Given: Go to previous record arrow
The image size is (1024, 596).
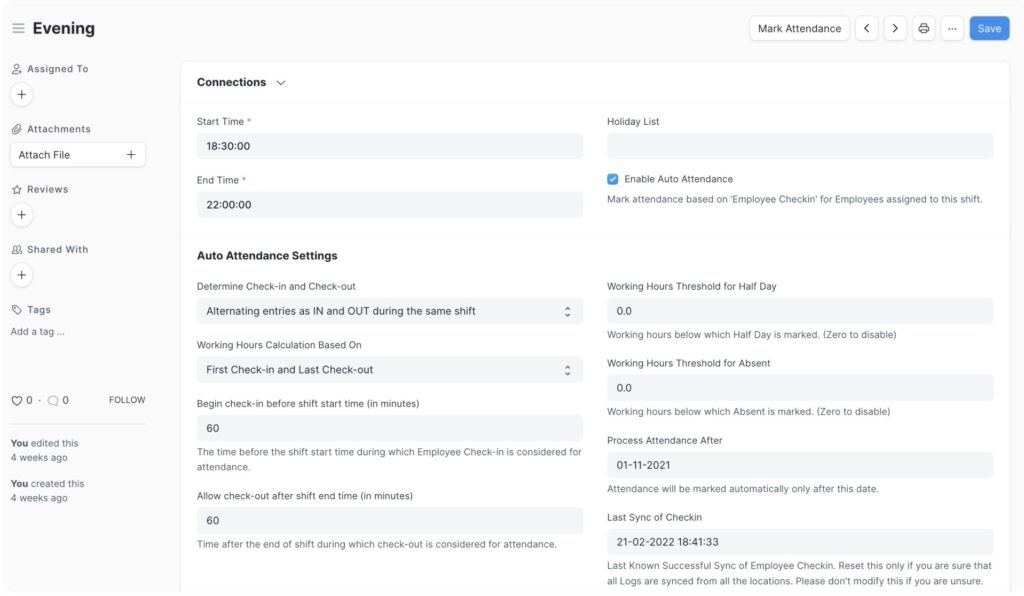Looking at the screenshot, I should (867, 28).
